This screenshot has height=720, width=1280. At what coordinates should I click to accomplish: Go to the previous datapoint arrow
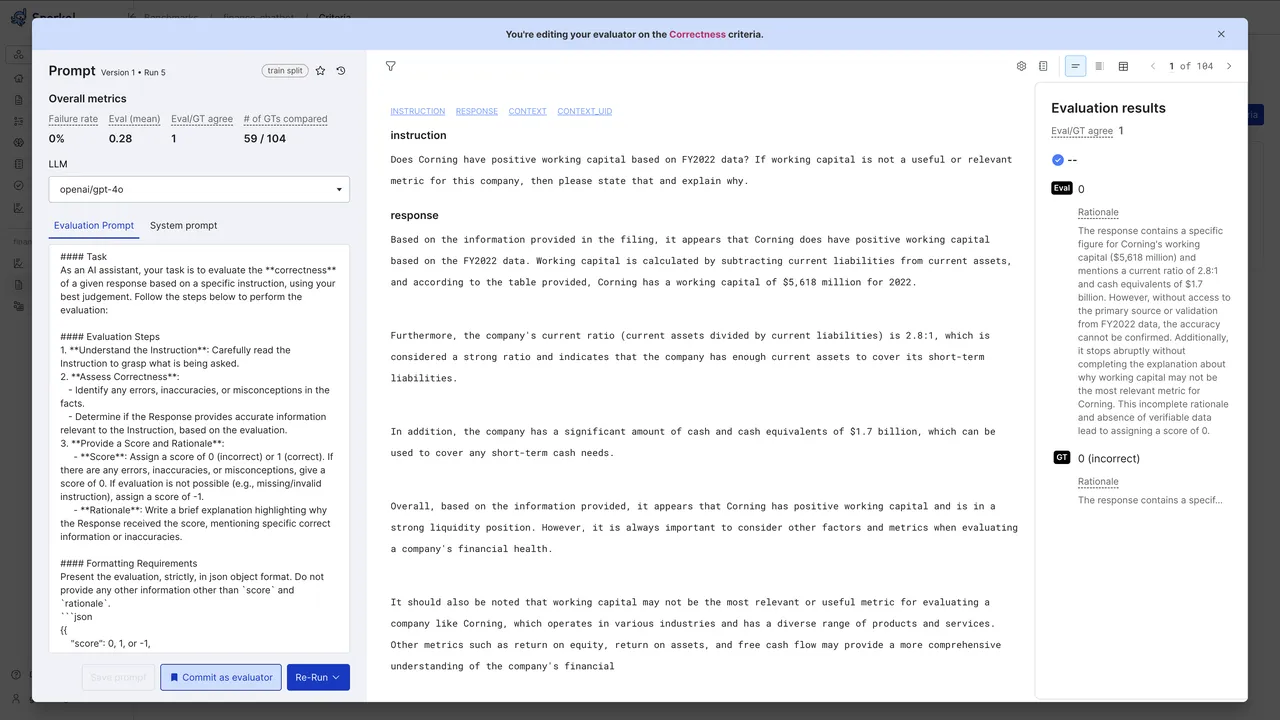[1153, 66]
